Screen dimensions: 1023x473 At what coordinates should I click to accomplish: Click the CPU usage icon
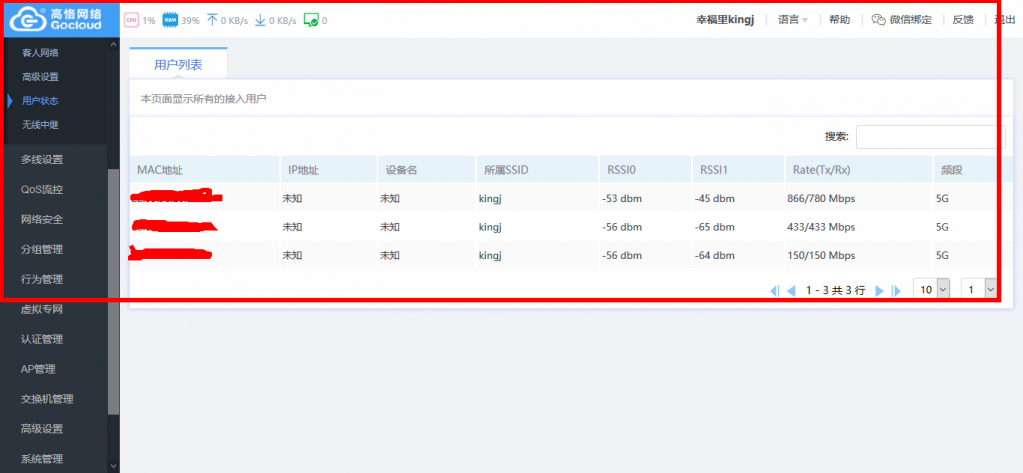(x=132, y=20)
